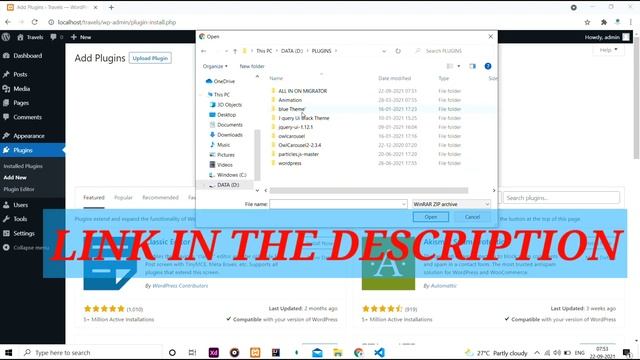The width and height of the screenshot is (640, 360).
Task: Refresh the PLUGINS folder view
Action: tap(398, 51)
